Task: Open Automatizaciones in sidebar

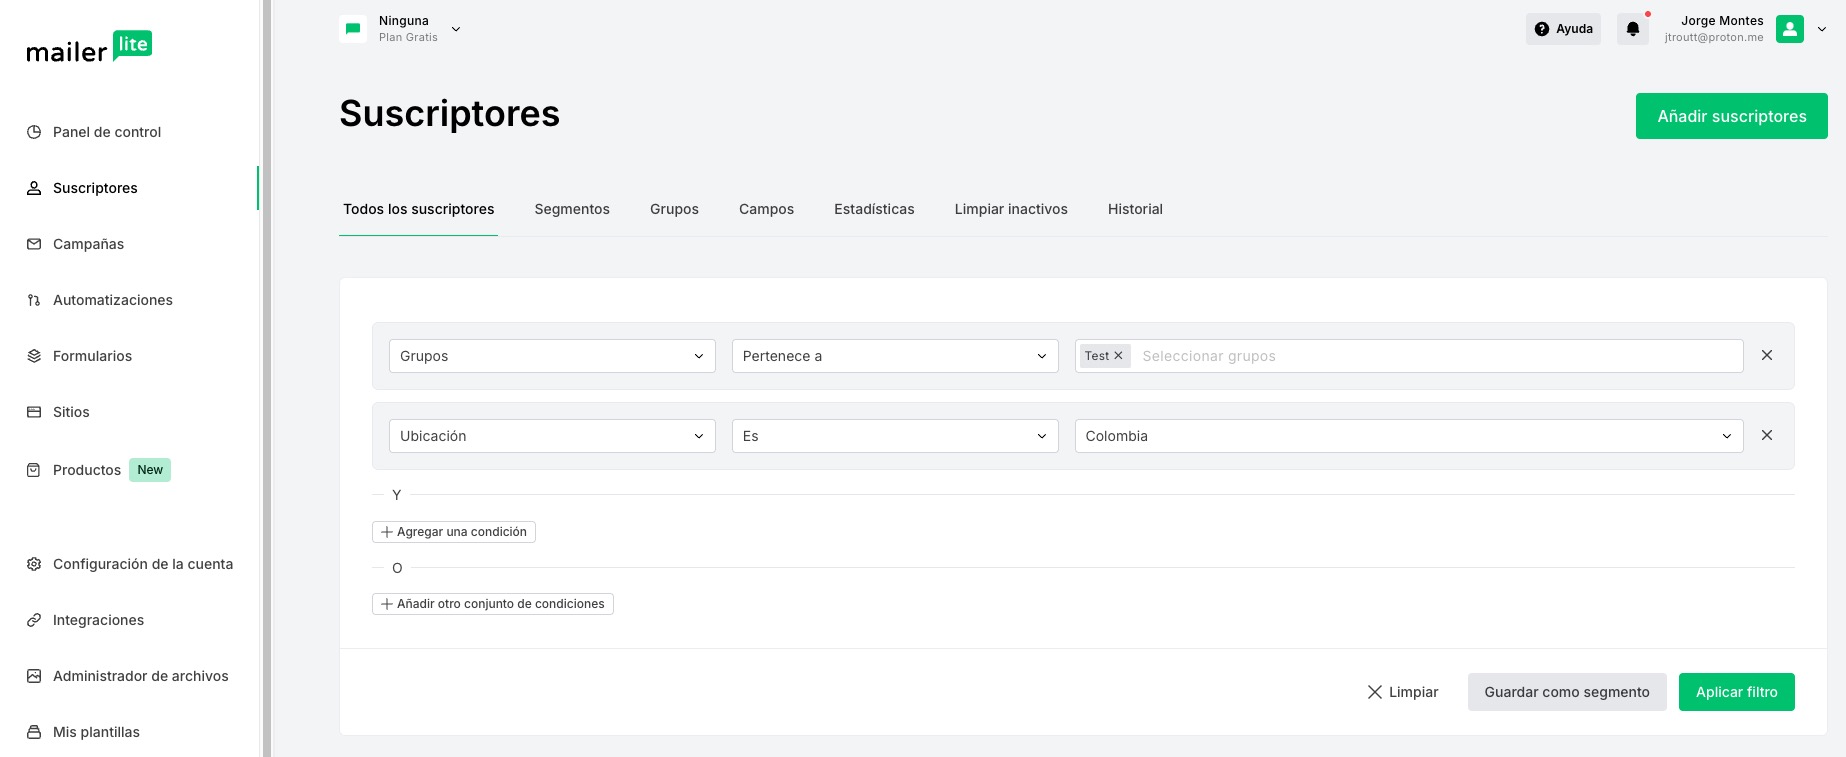Action: coord(113,300)
